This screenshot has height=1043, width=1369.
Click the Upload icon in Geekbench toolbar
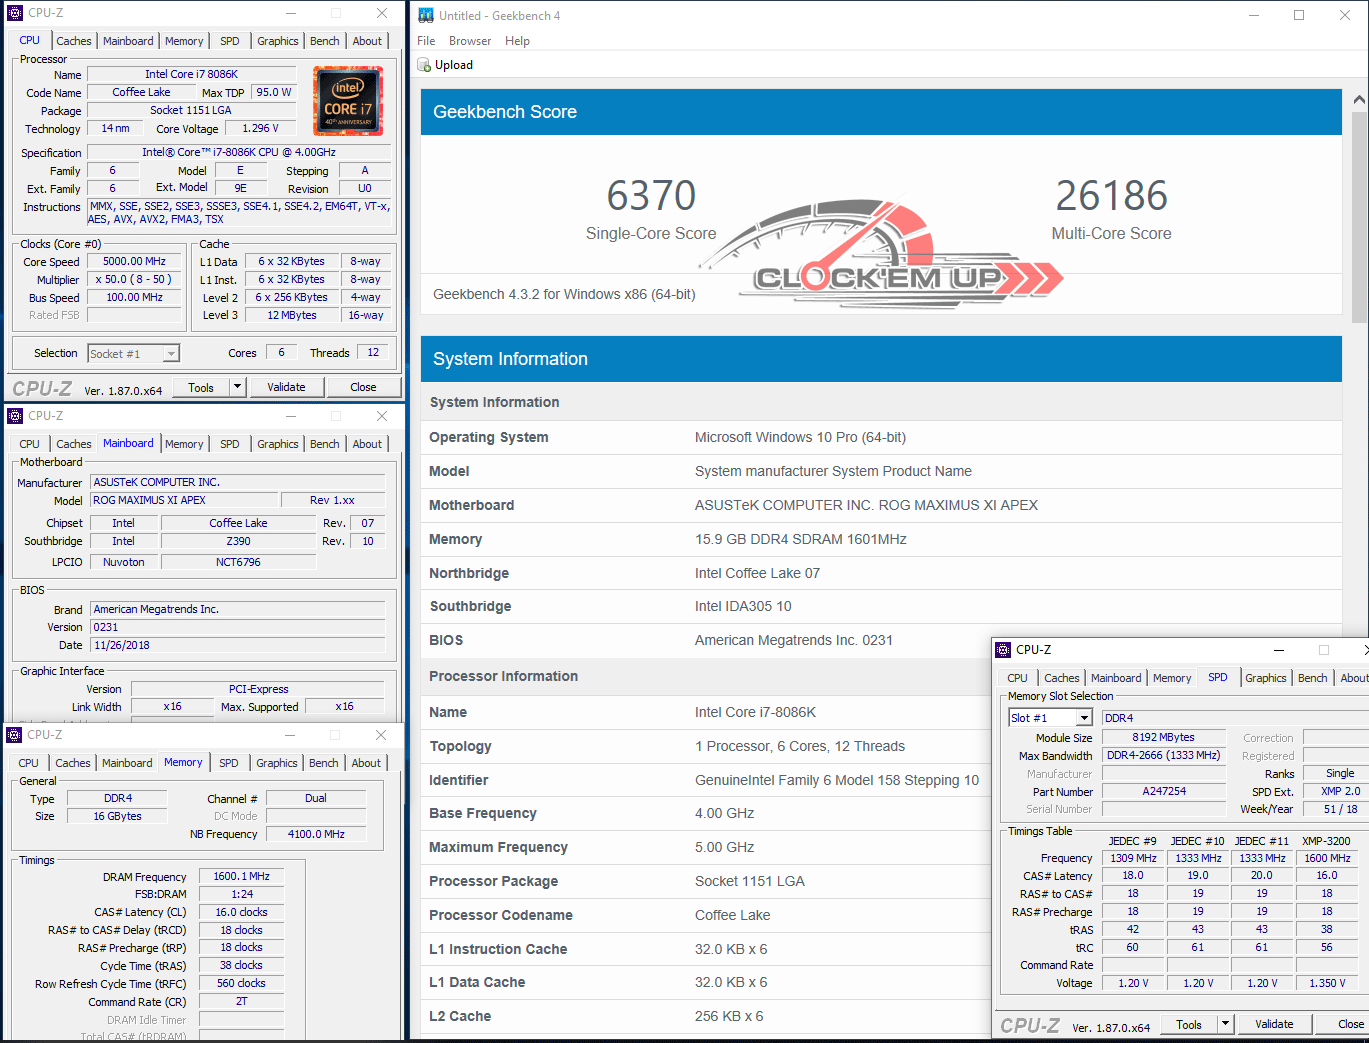[424, 65]
